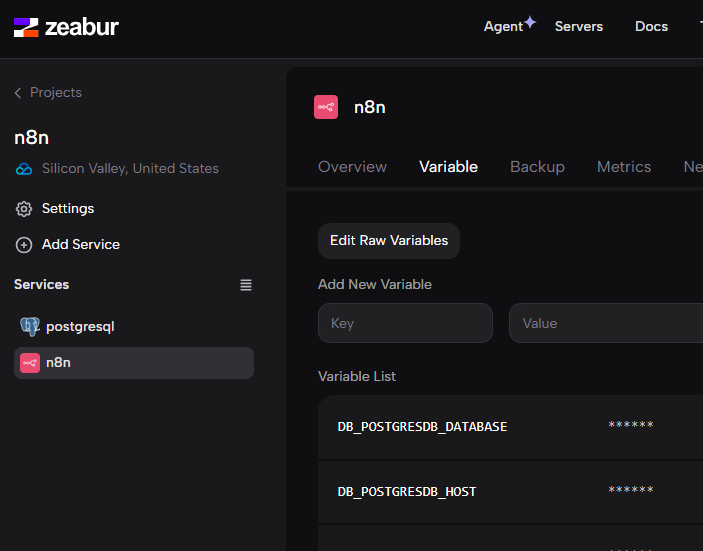Focus the Value input field
Screen dimensions: 703x551
click(606, 323)
